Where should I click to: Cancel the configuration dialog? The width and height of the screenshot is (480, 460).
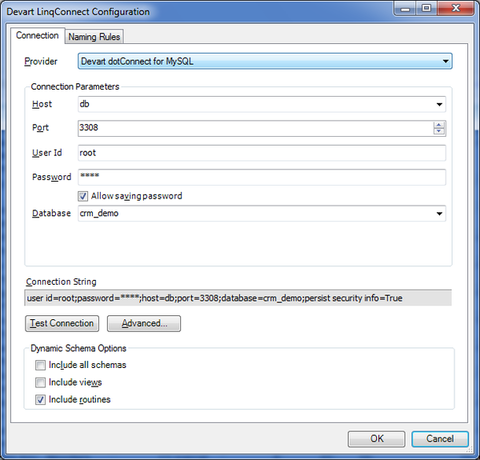tap(440, 439)
